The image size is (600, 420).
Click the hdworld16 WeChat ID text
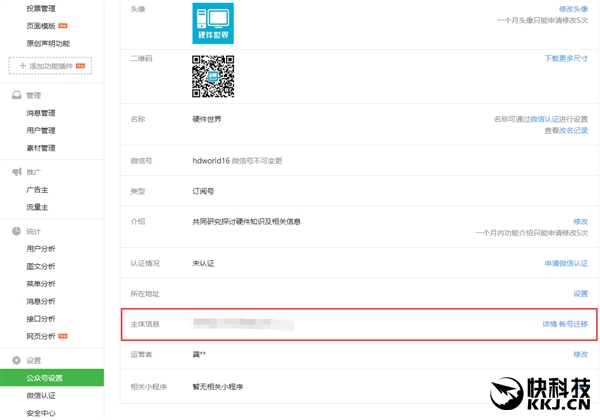211,161
